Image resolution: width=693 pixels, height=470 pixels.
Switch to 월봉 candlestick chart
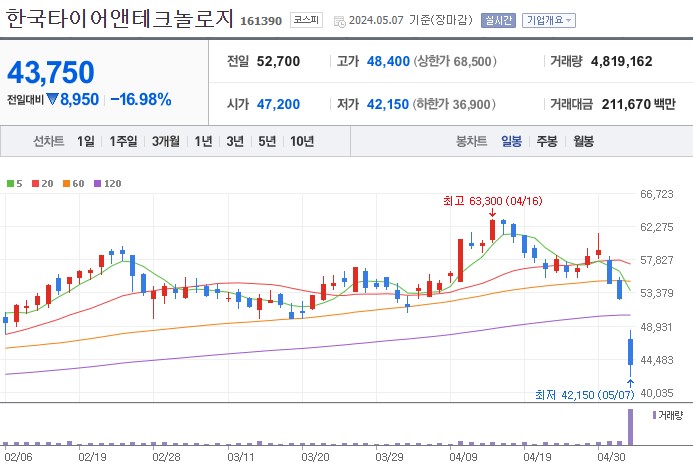coord(583,141)
